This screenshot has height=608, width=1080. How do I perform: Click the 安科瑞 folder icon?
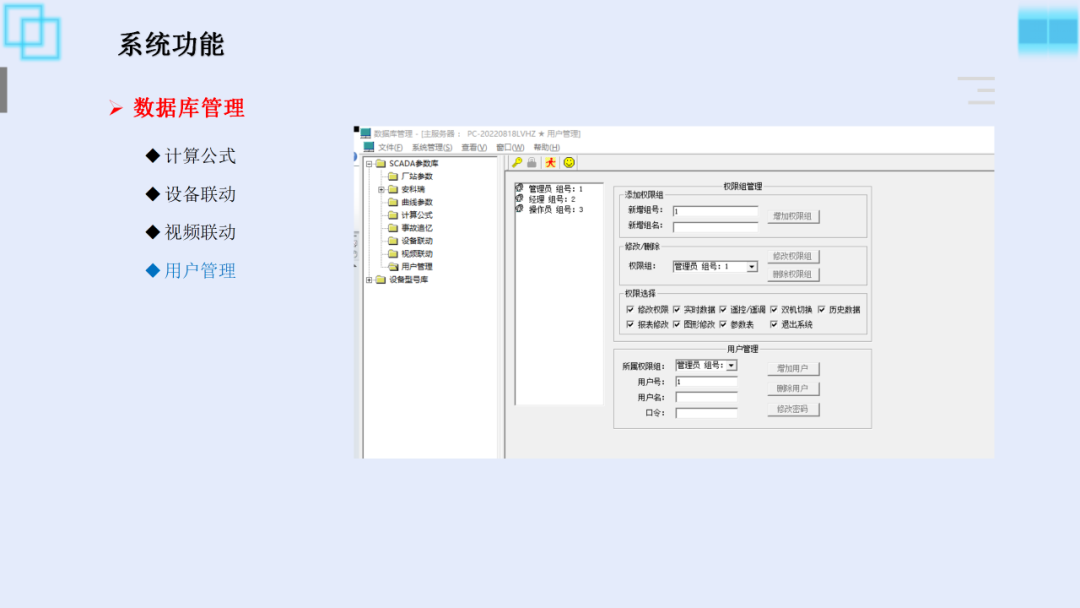393,189
